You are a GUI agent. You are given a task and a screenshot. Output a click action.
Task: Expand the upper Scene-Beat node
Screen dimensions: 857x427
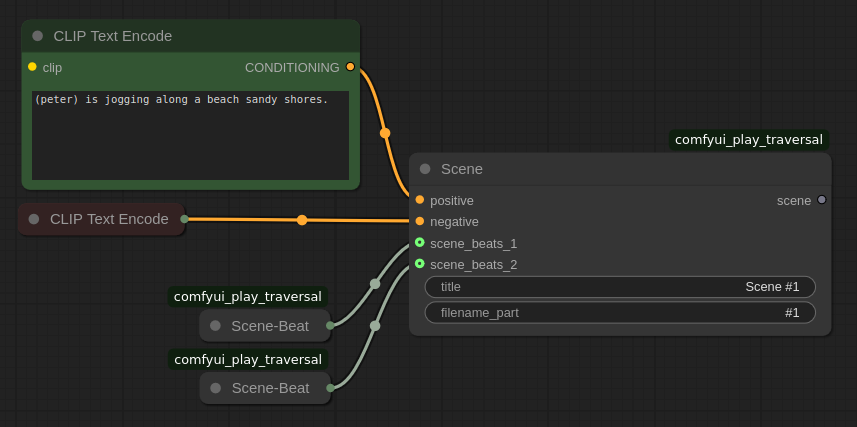(215, 326)
